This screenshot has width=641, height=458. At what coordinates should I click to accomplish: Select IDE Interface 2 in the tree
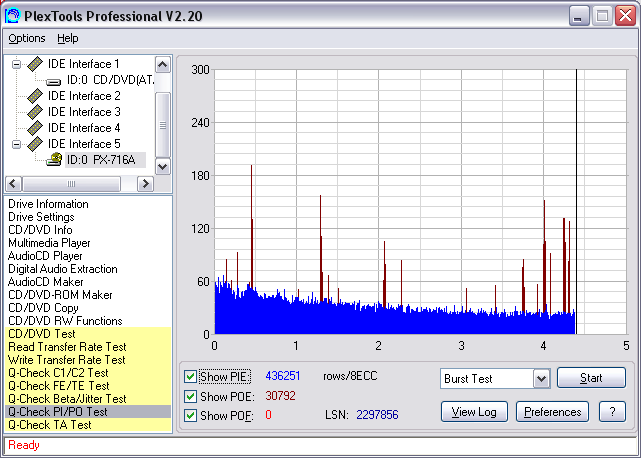coord(84,96)
